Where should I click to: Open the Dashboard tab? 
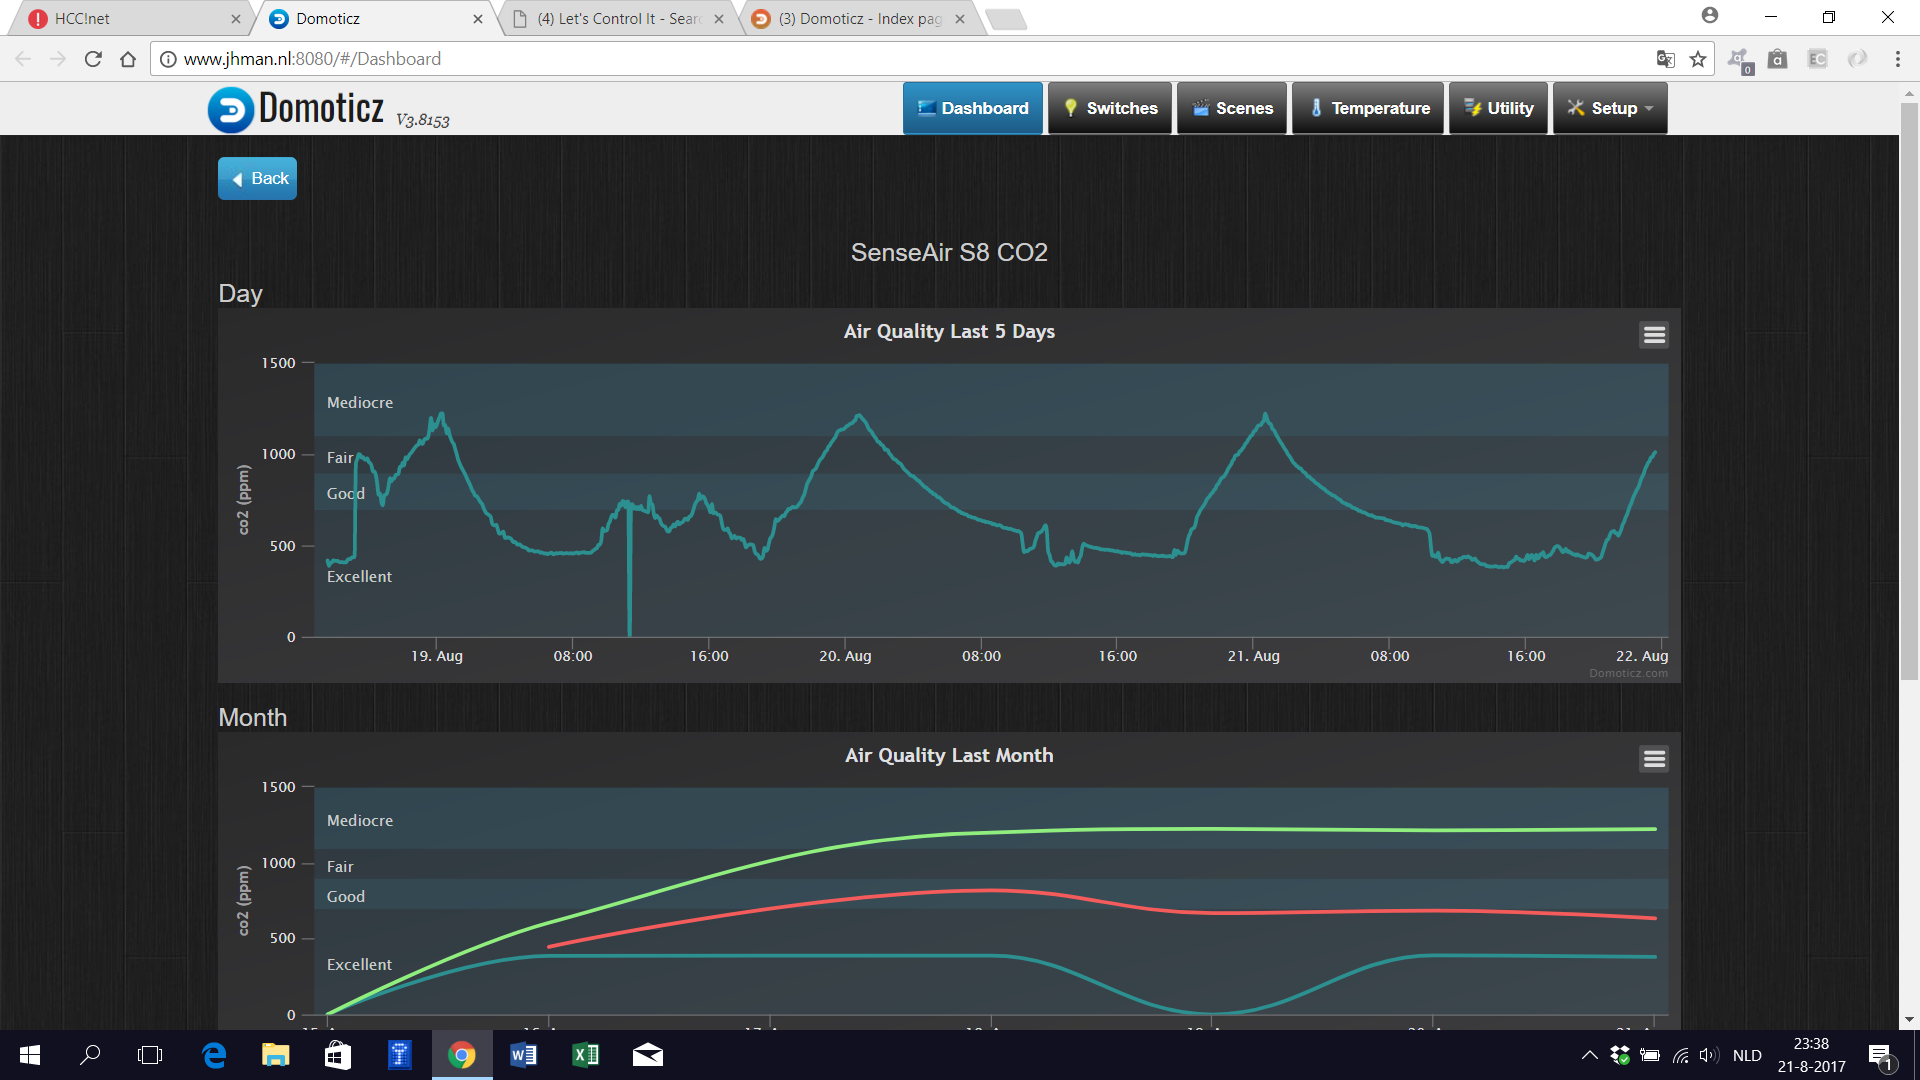[973, 108]
